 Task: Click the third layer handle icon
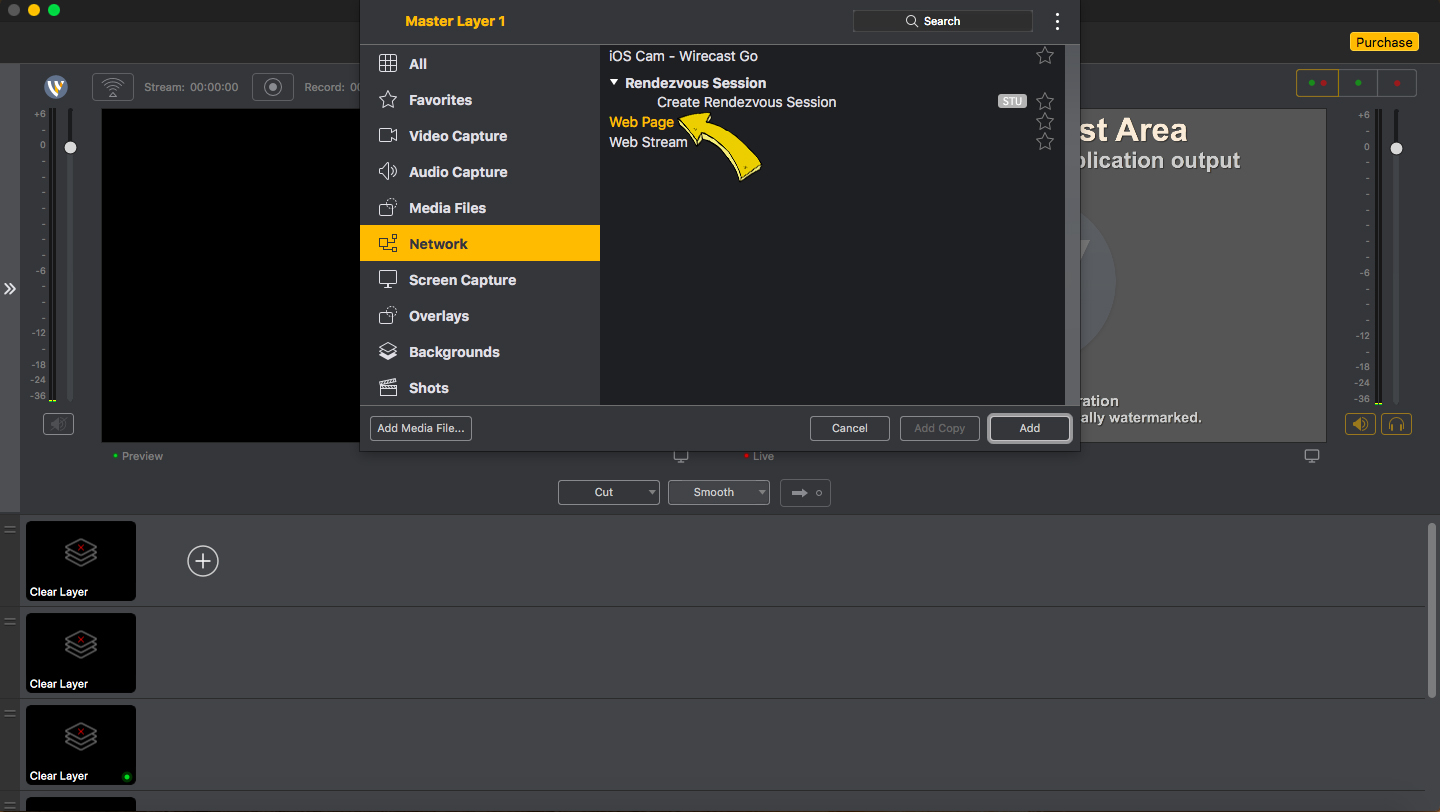pos(10,713)
